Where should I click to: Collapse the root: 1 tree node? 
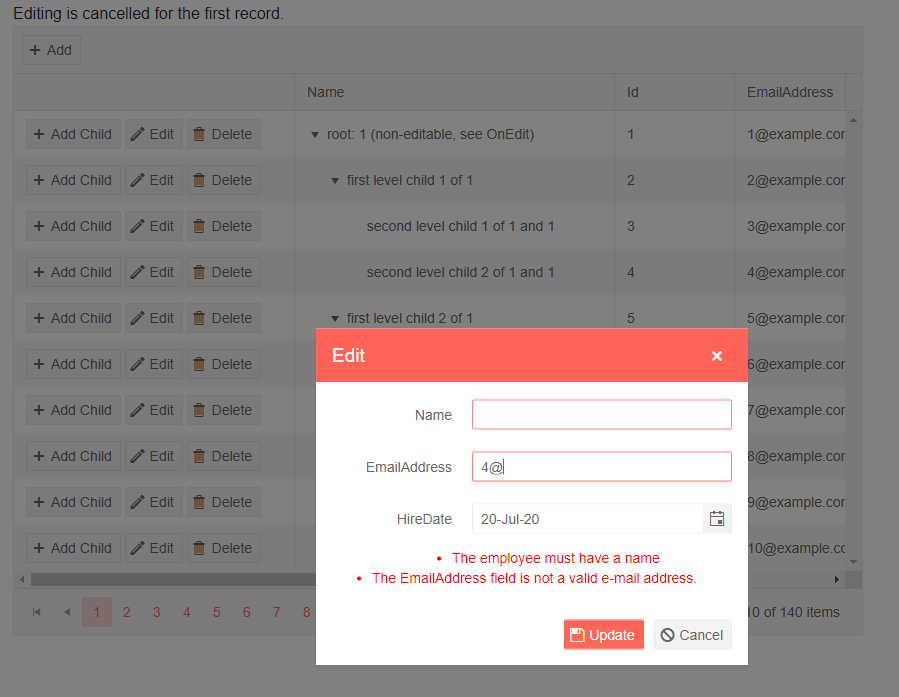click(x=315, y=135)
